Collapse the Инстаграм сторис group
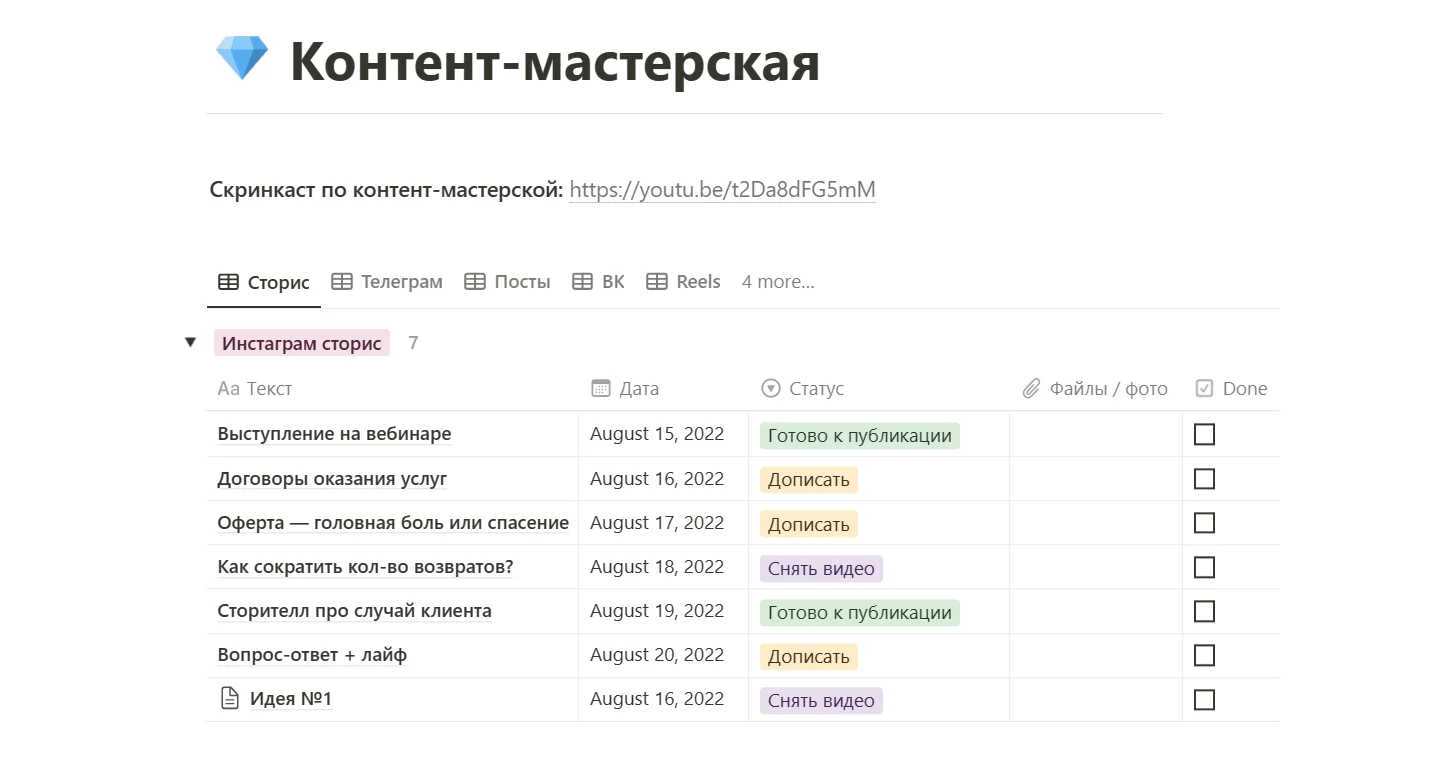The width and height of the screenshot is (1431, 763). [190, 343]
